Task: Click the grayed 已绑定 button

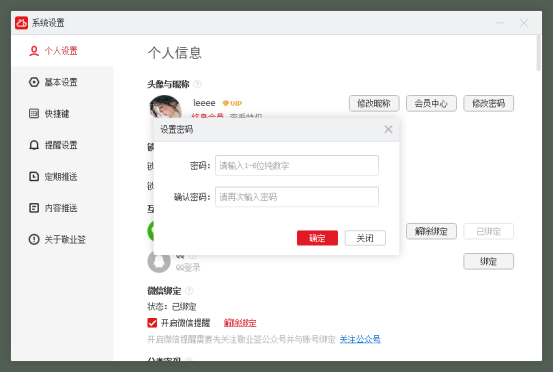Action: coord(489,231)
